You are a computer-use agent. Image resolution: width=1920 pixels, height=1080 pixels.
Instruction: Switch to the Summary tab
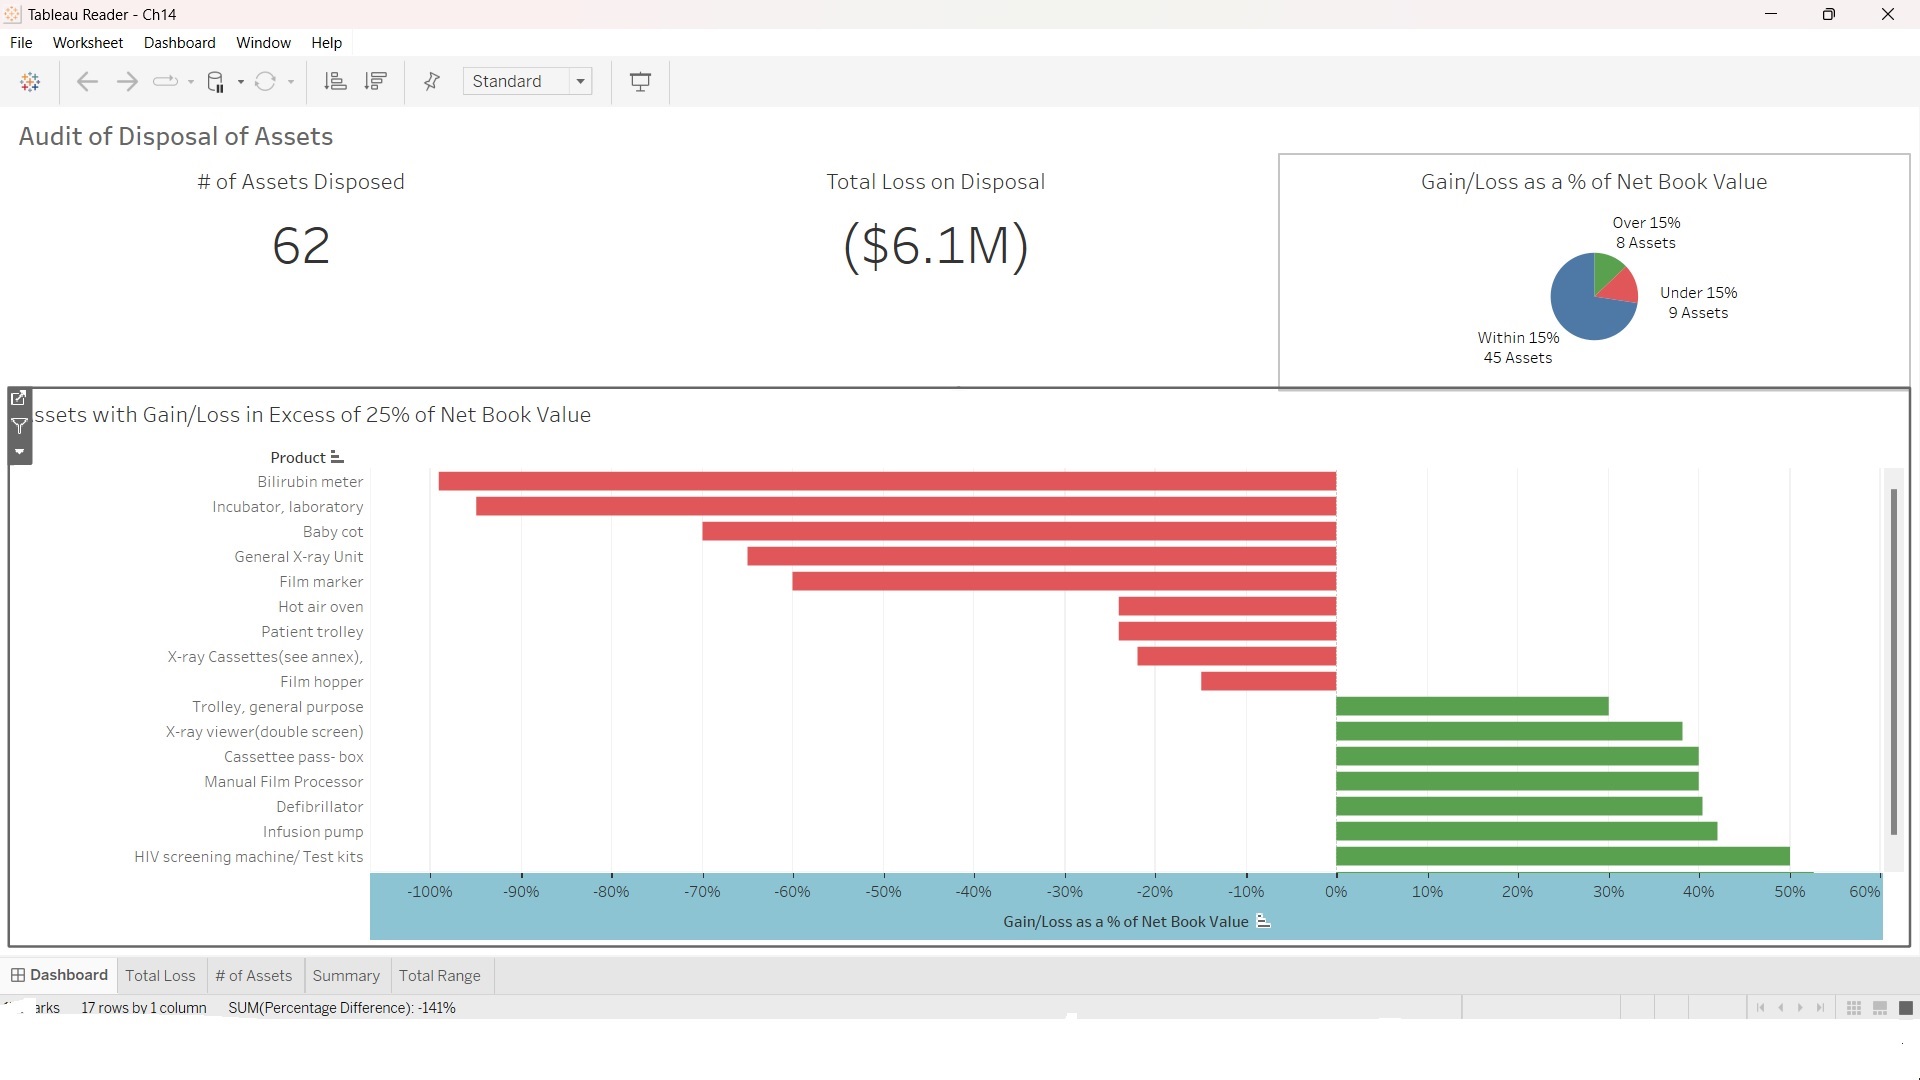coord(346,975)
